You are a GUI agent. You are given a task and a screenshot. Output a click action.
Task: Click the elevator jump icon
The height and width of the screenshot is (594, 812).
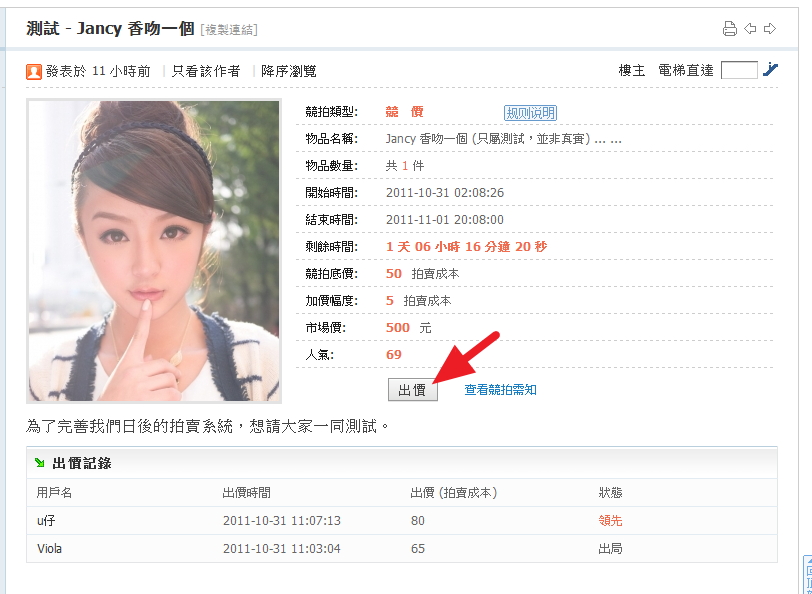pyautogui.click(x=770, y=70)
